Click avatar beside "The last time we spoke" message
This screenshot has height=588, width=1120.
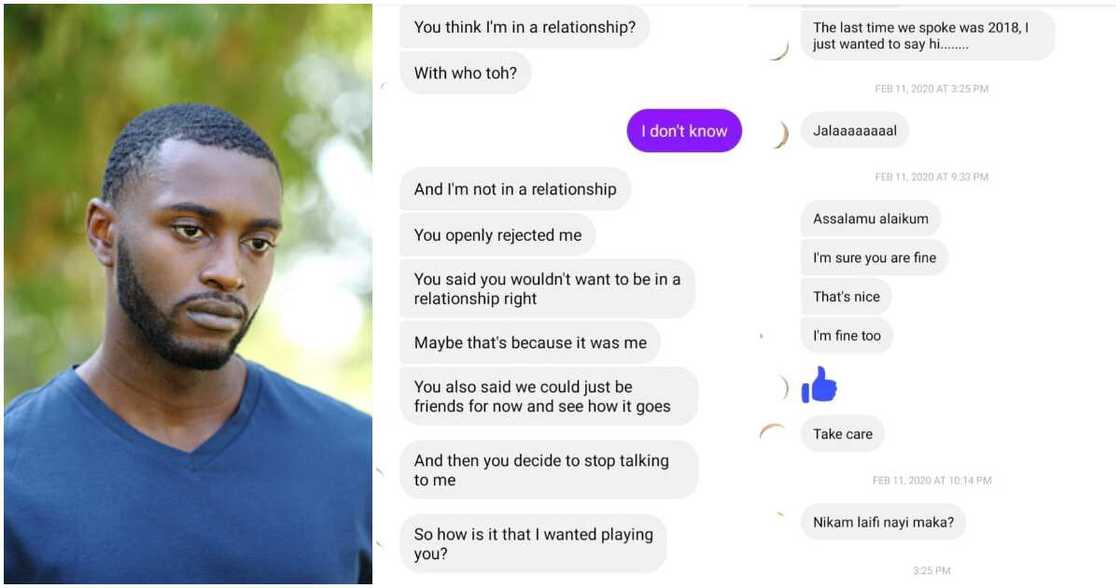780,51
